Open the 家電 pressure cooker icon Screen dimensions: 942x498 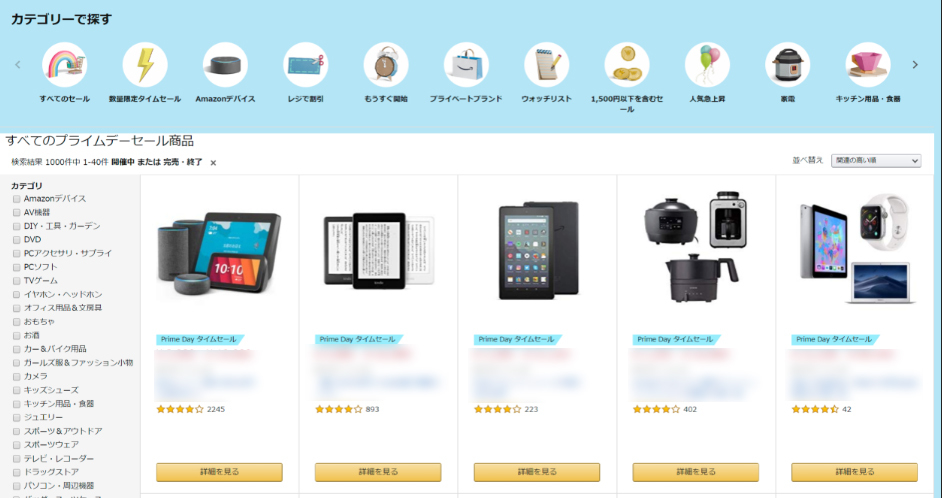(788, 65)
